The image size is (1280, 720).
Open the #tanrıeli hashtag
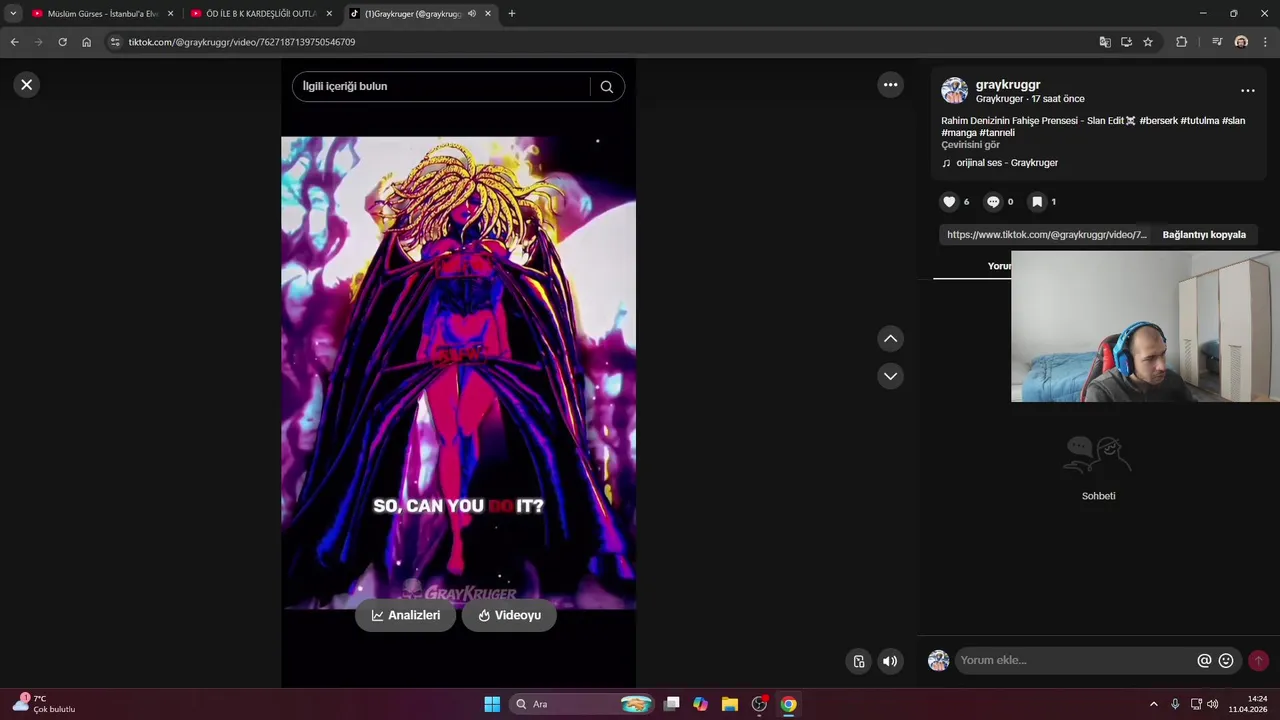coord(997,133)
